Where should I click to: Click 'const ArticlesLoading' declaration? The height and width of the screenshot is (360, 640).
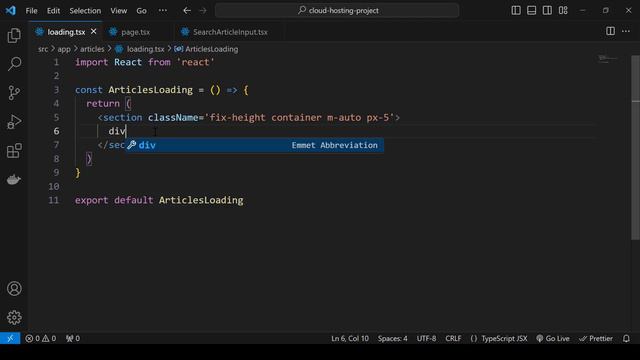tap(133, 90)
